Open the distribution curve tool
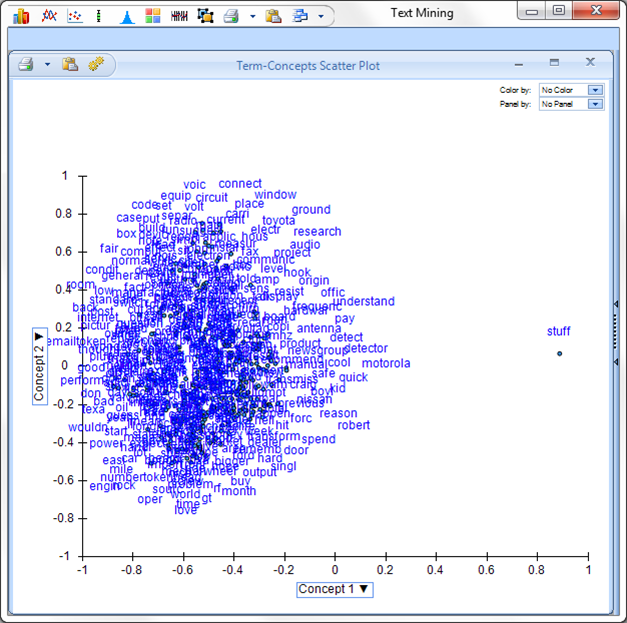 click(x=127, y=17)
